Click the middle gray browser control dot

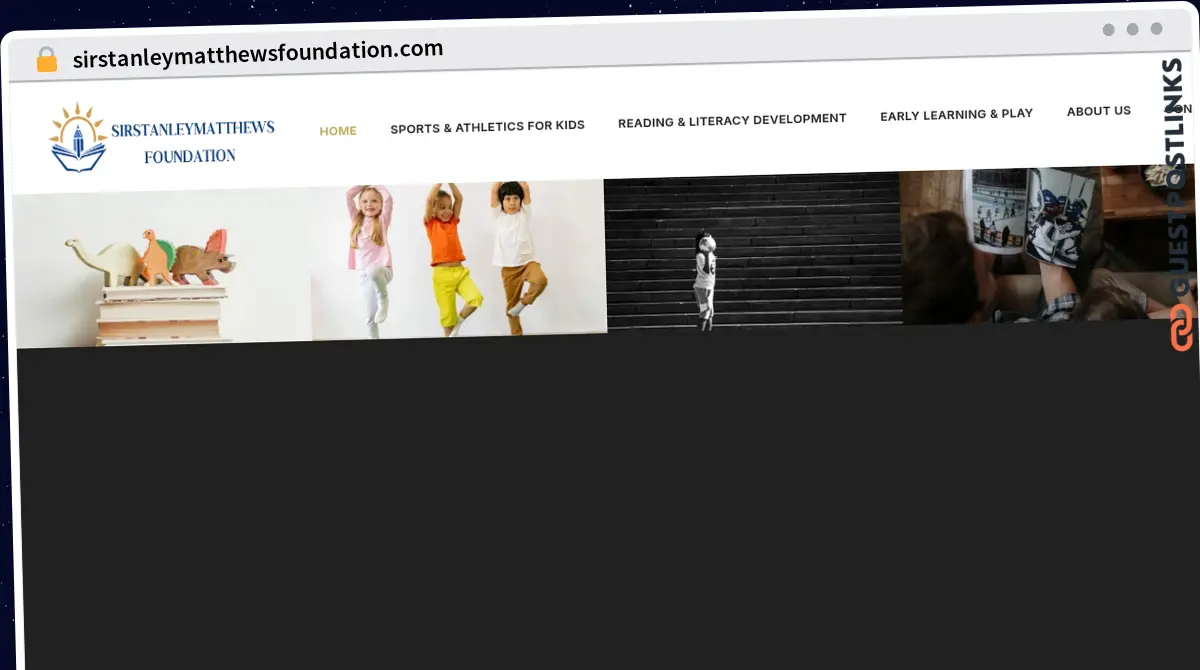[1131, 30]
